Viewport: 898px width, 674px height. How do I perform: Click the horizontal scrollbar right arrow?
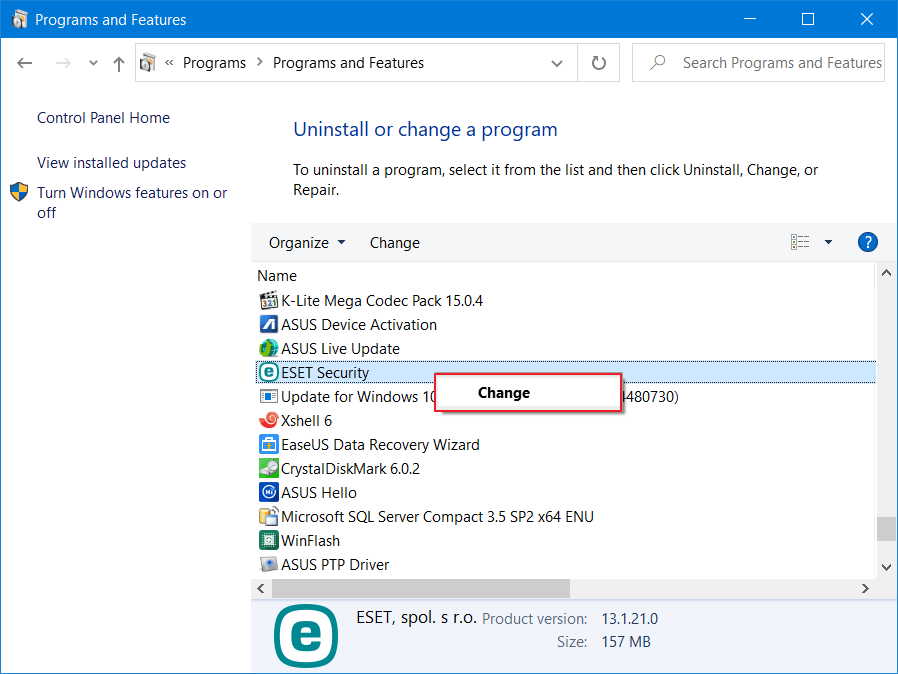click(866, 589)
